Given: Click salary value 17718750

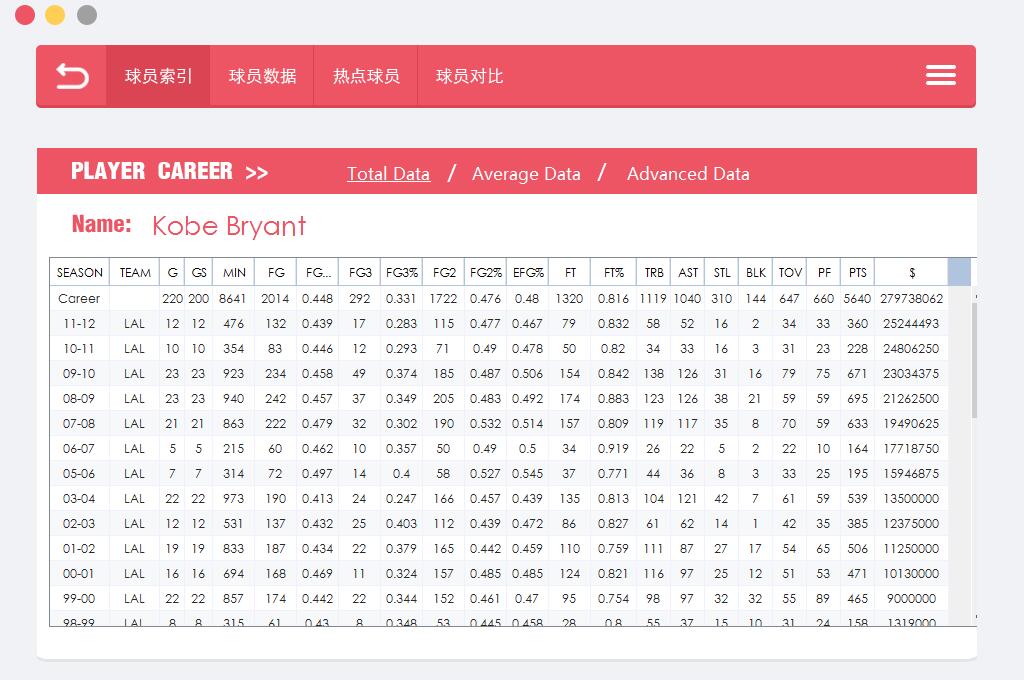Looking at the screenshot, I should [911, 449].
